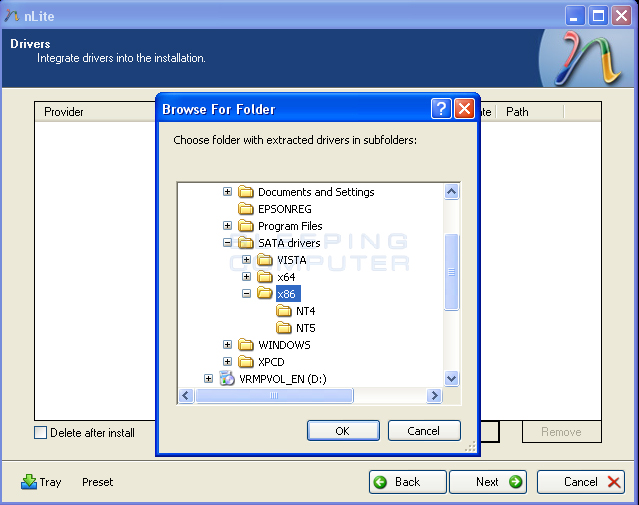Click the Tray download icon
The image size is (639, 505).
click(x=29, y=482)
